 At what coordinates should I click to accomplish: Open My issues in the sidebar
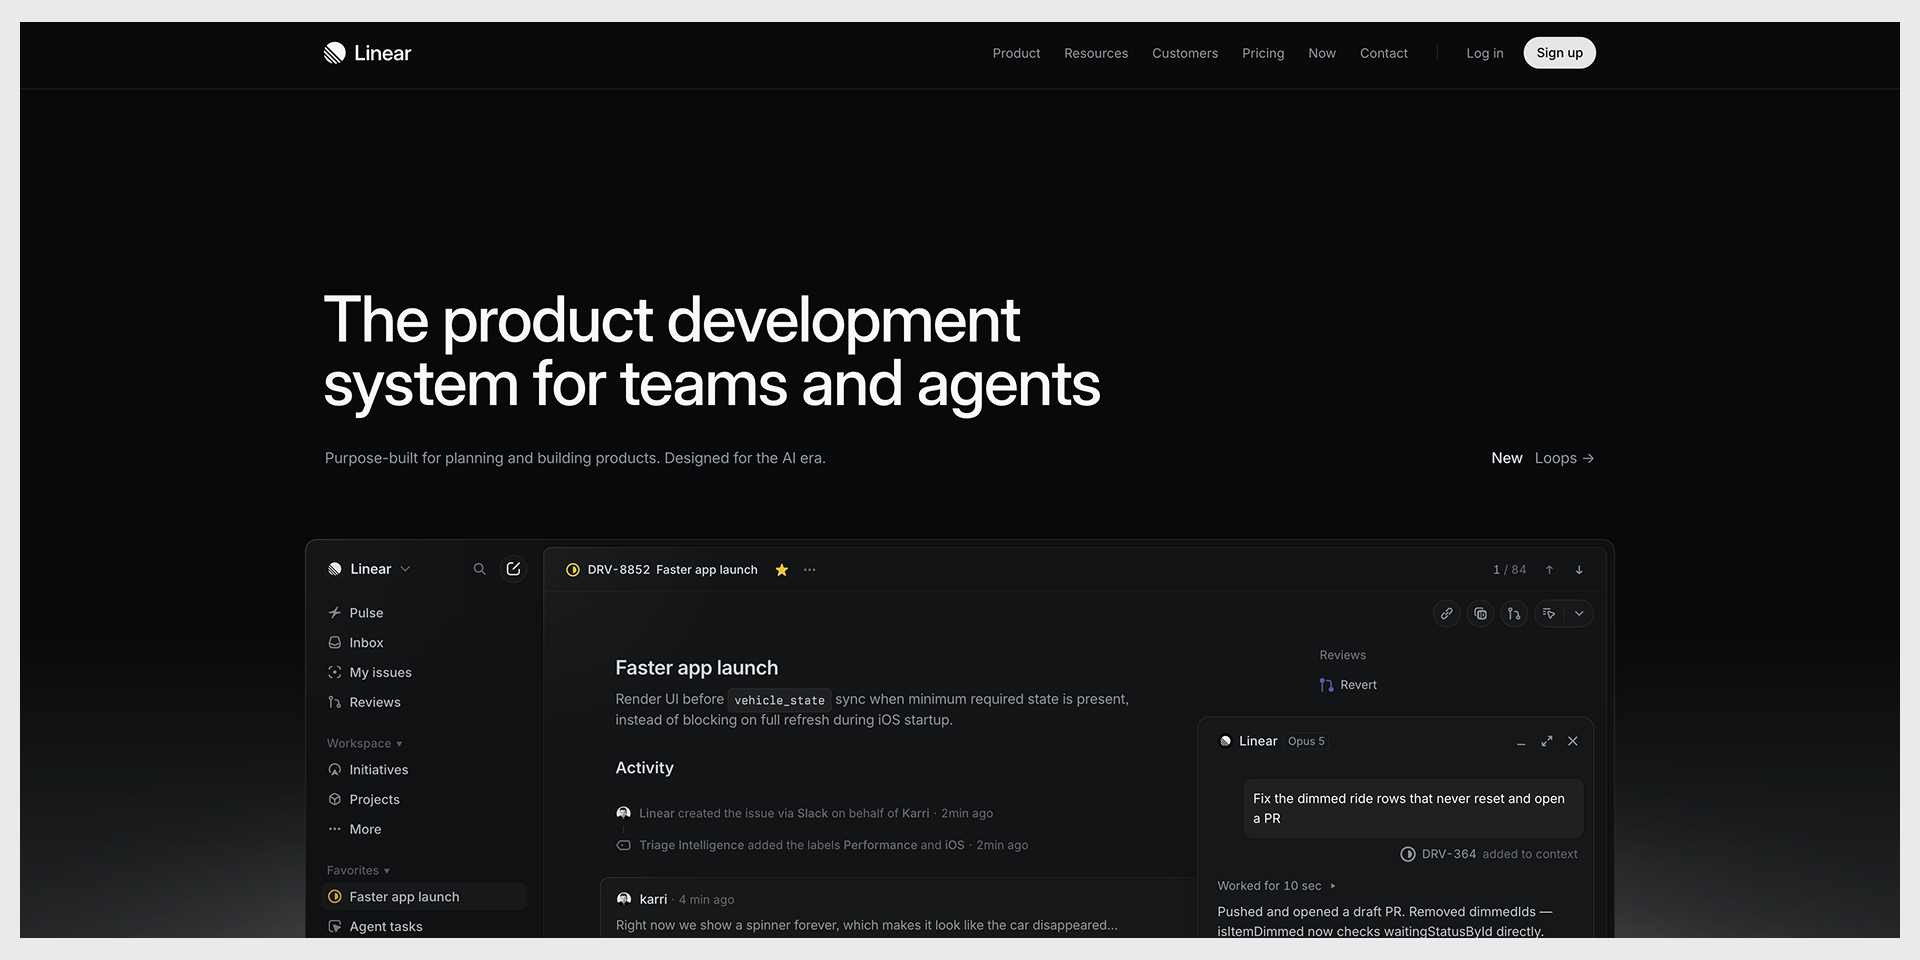[x=424, y=673]
